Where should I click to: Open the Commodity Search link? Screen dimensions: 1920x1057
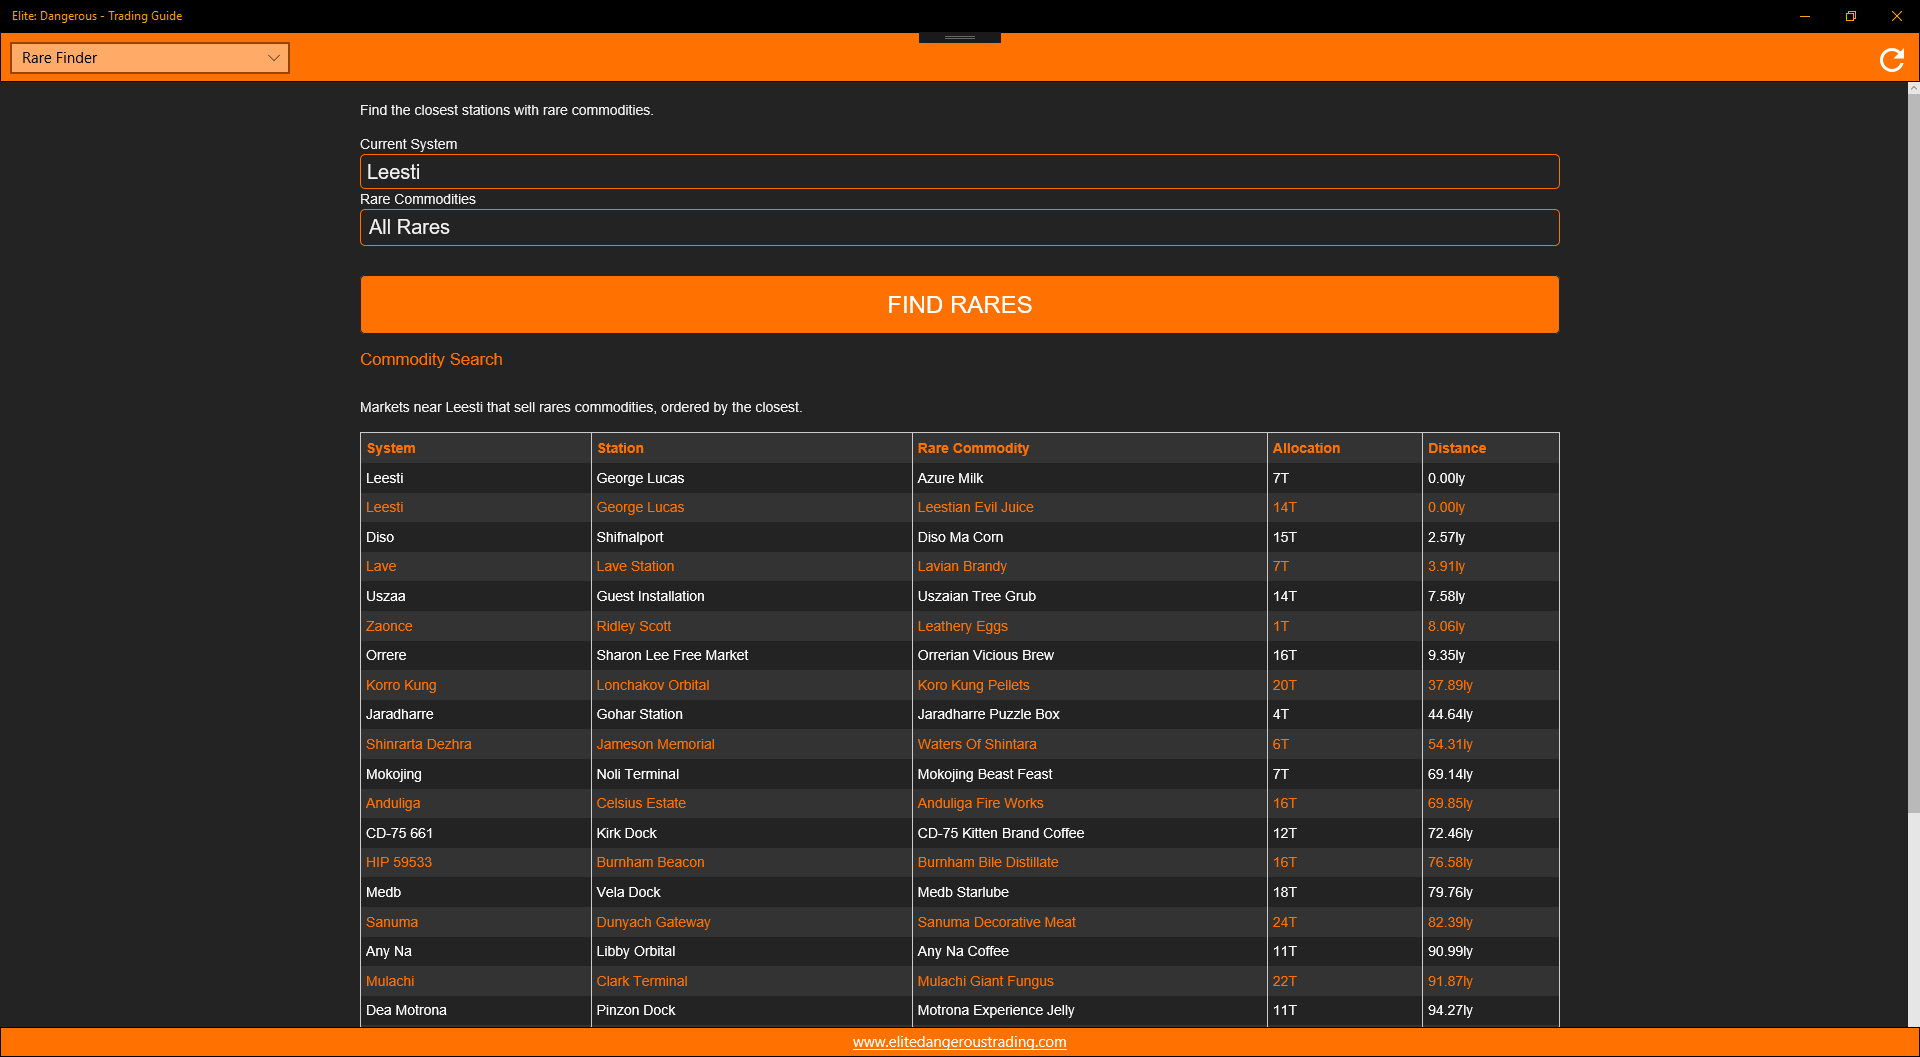[x=431, y=360]
